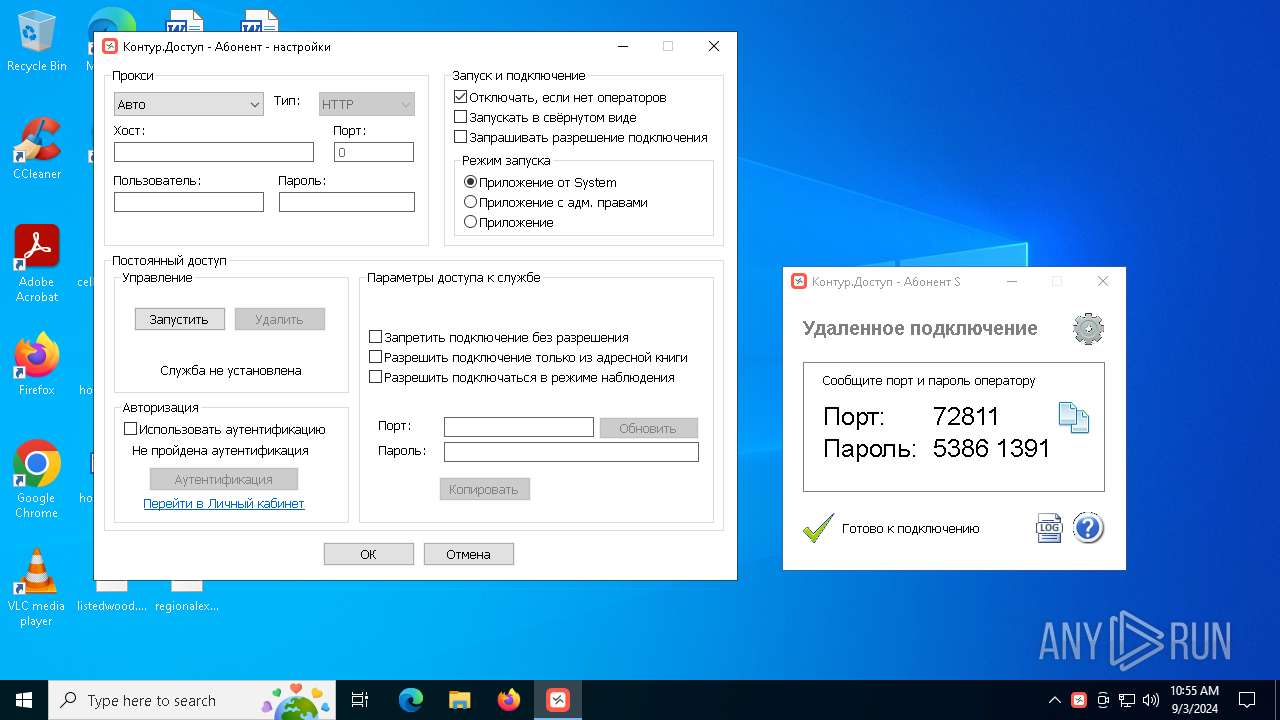Click Windows Start button
1280x720 pixels.
click(x=23, y=700)
